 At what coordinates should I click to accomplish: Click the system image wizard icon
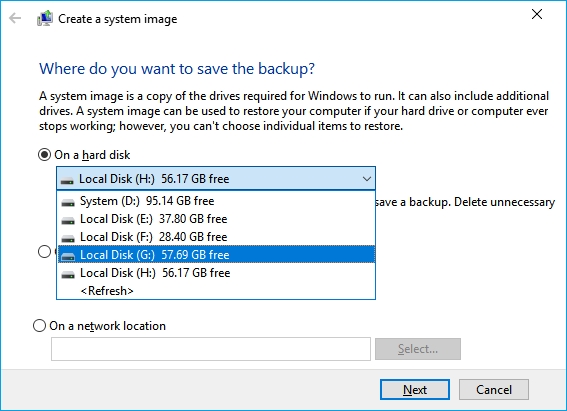(x=45, y=18)
